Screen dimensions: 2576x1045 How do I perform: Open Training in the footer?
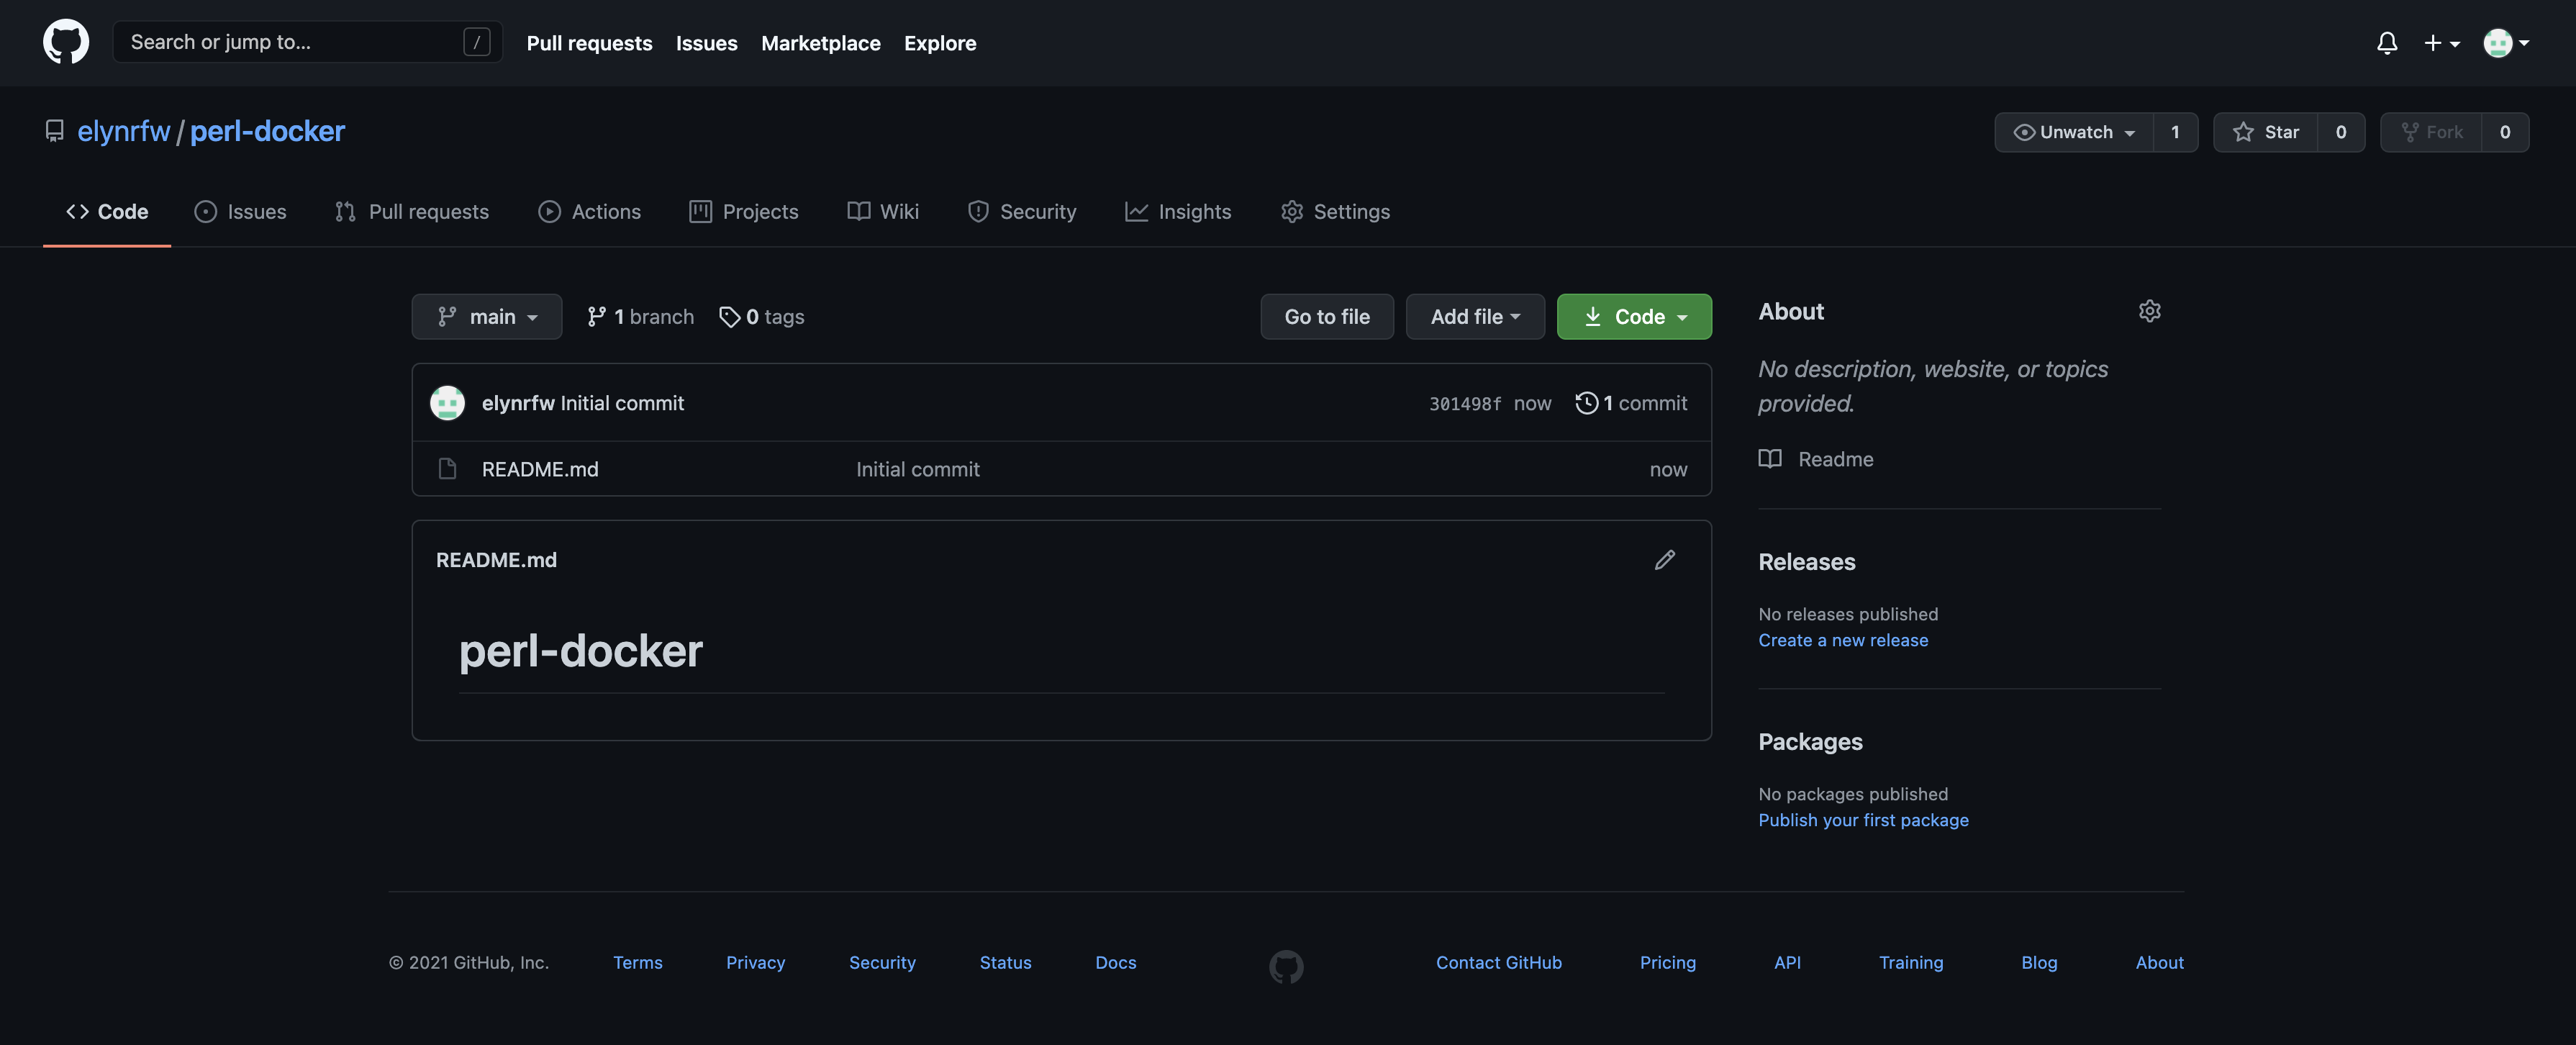(x=1911, y=962)
